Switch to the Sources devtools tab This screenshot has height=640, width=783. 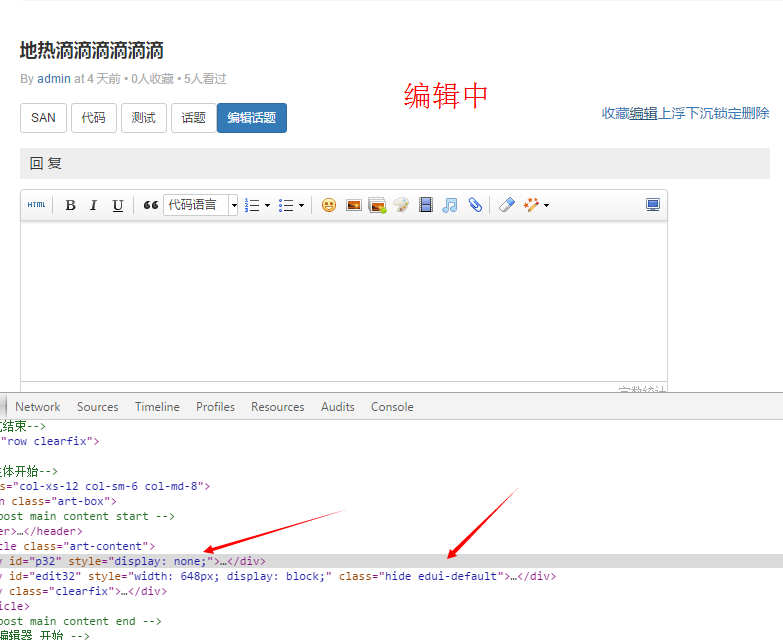pyautogui.click(x=97, y=407)
